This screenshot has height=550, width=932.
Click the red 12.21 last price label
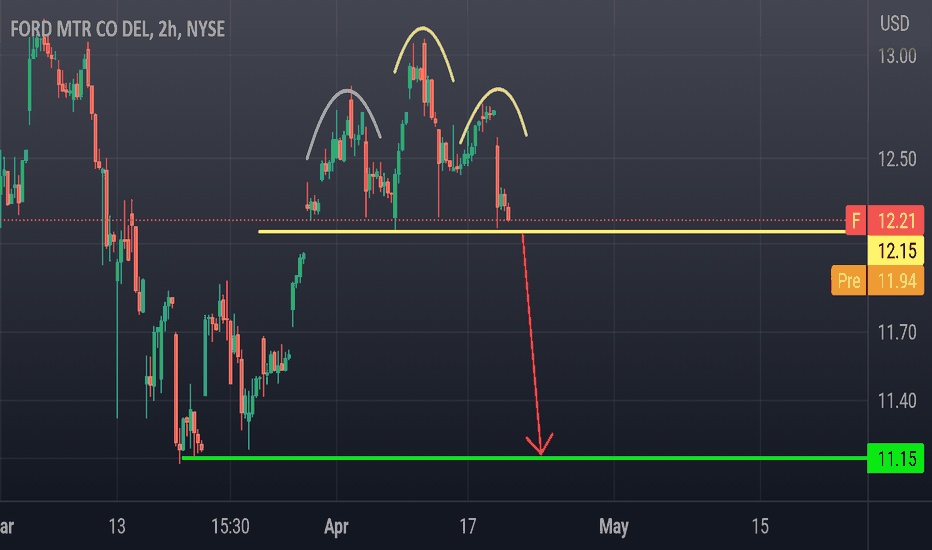(x=896, y=221)
